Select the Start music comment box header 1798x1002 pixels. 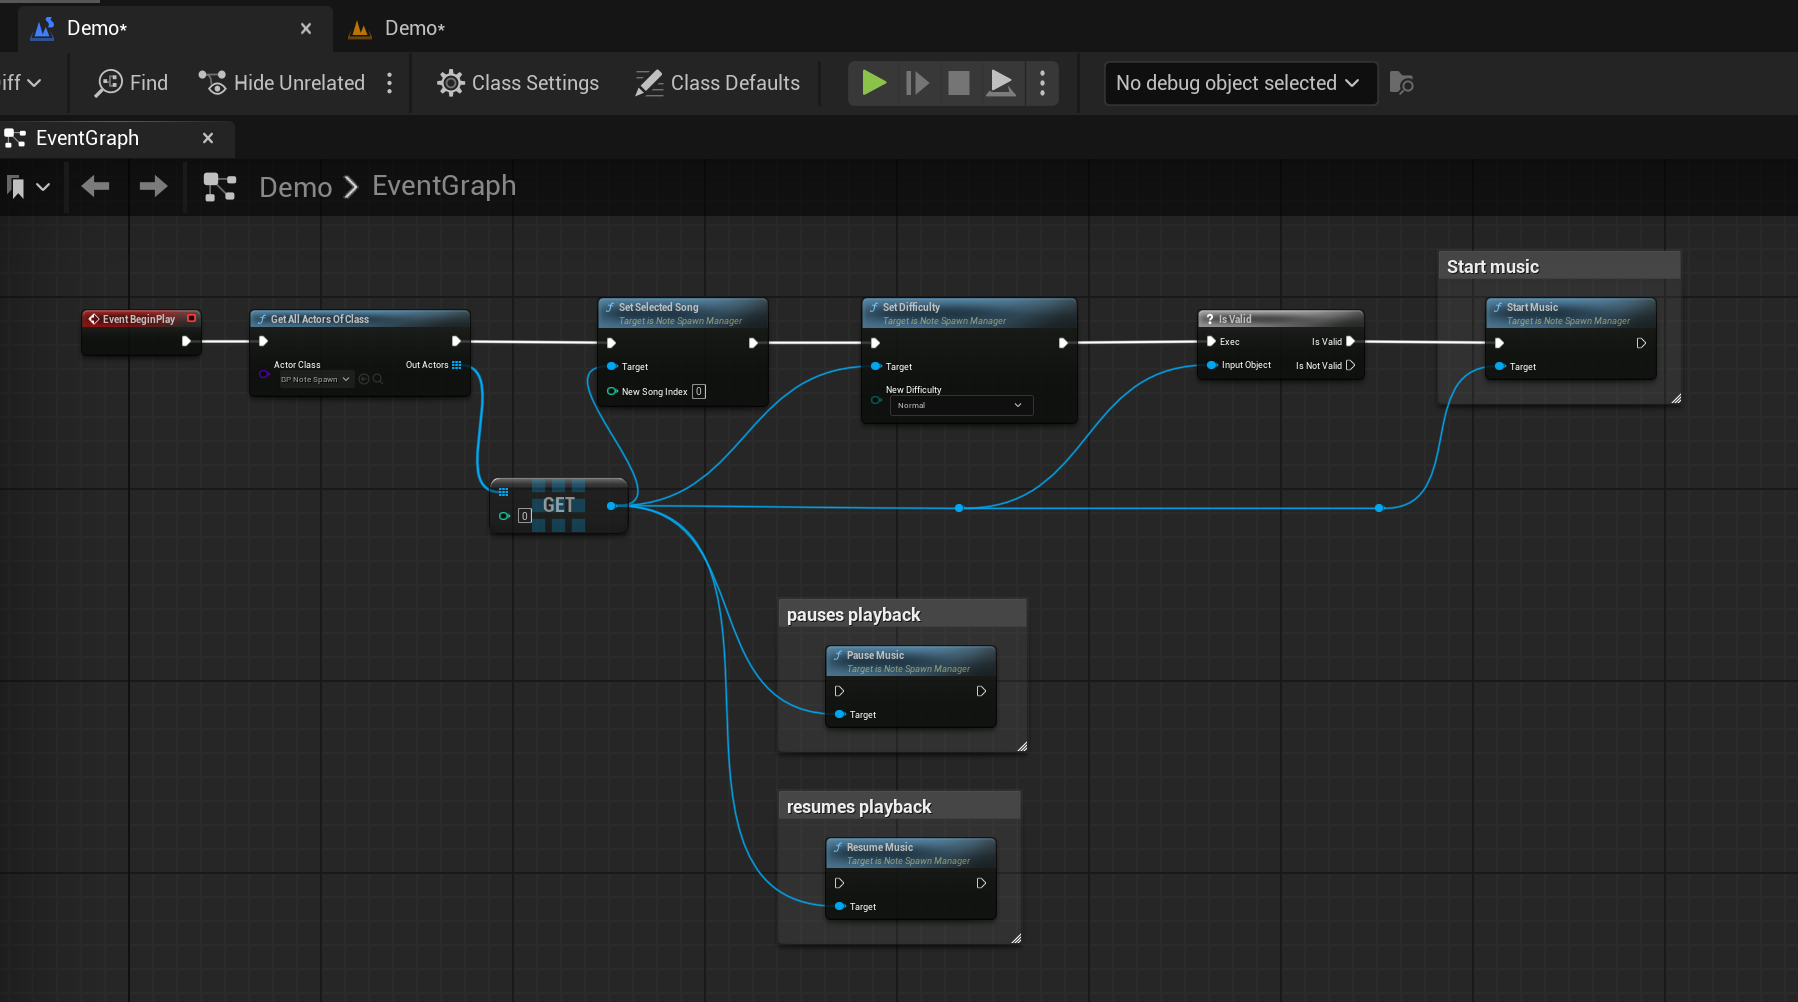[1559, 266]
